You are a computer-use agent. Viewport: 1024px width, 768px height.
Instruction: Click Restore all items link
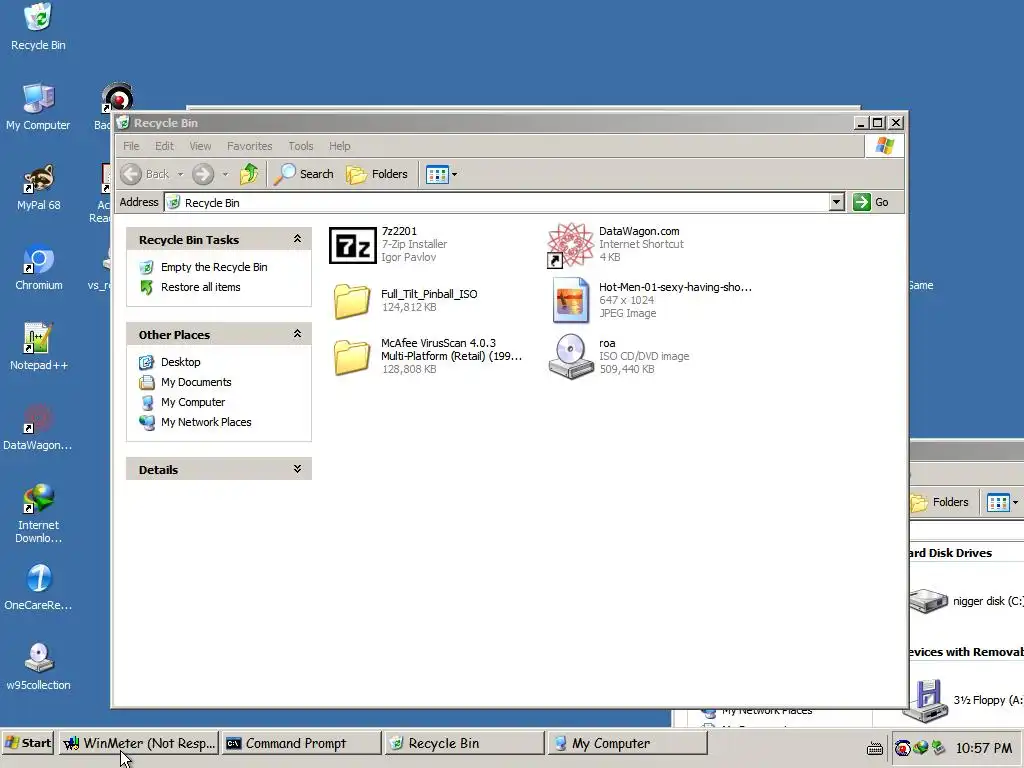pos(200,287)
